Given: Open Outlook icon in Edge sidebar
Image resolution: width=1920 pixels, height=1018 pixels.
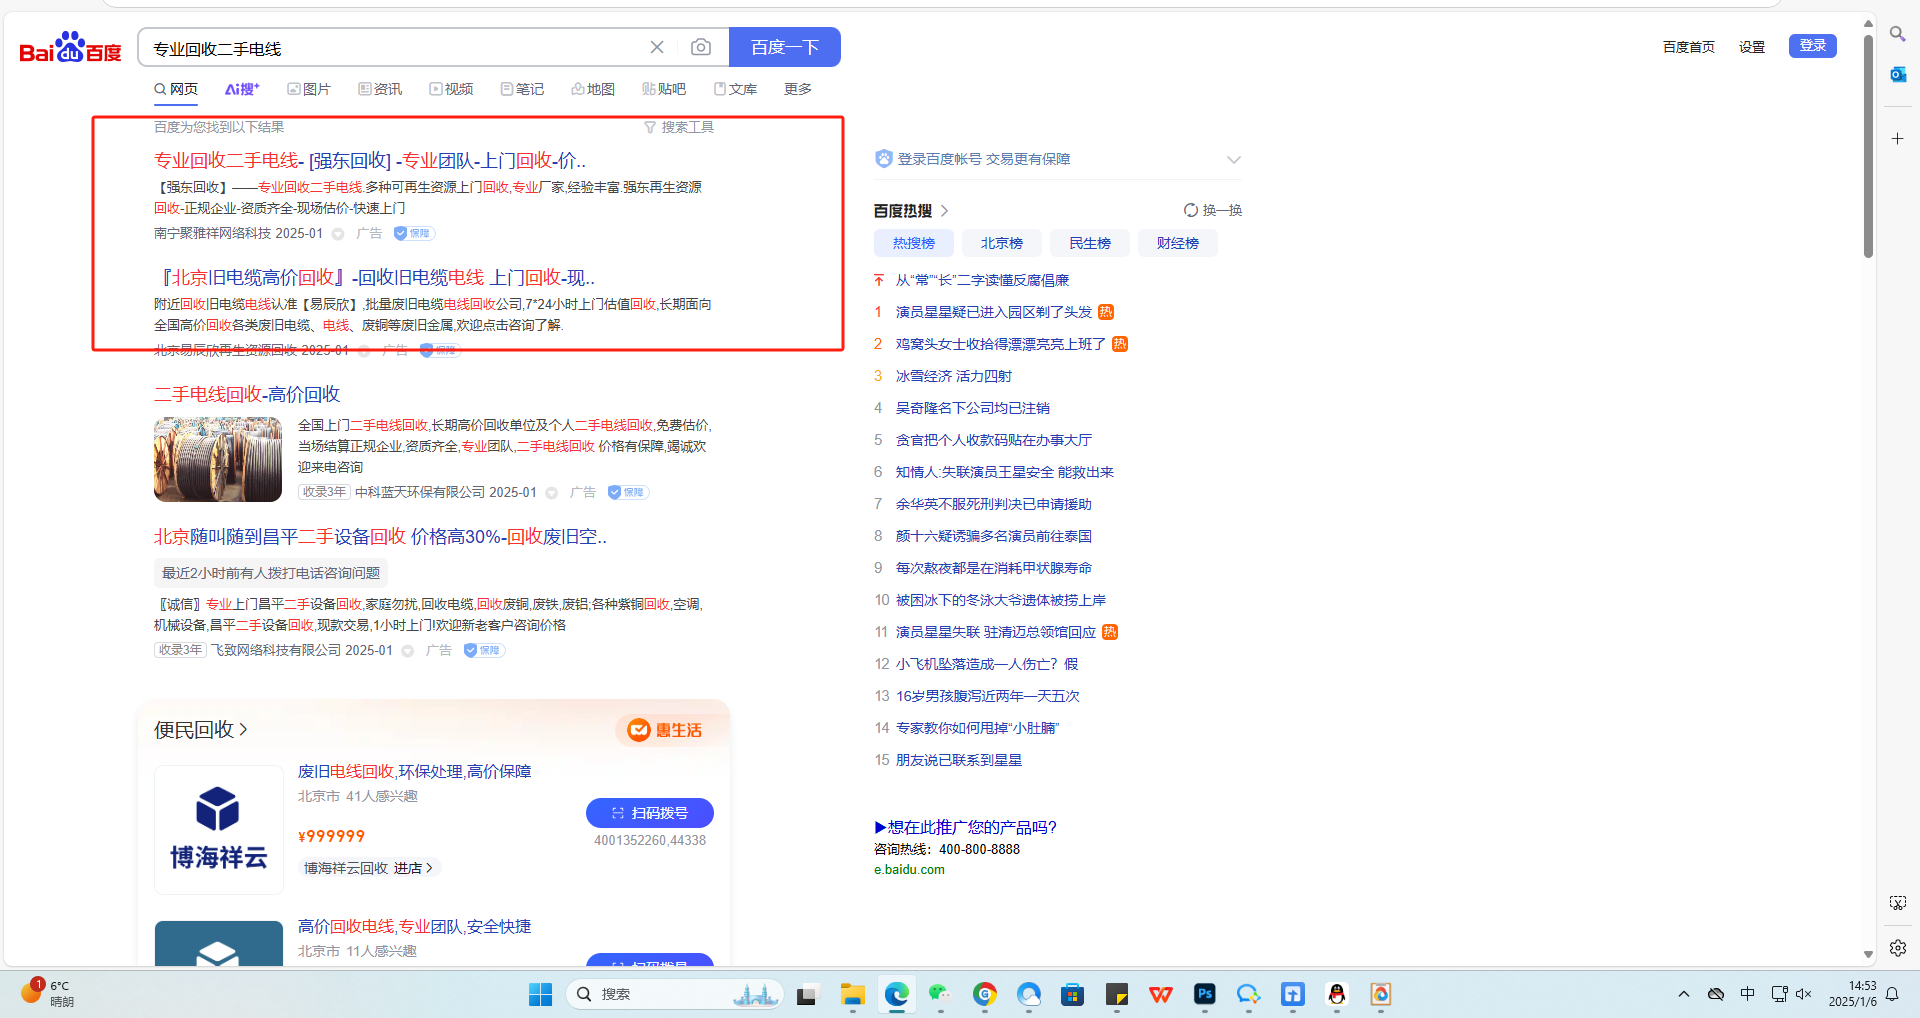Looking at the screenshot, I should (1897, 74).
